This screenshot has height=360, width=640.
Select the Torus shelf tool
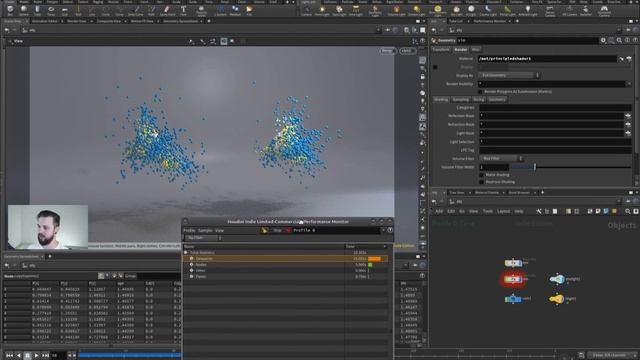point(51,10)
